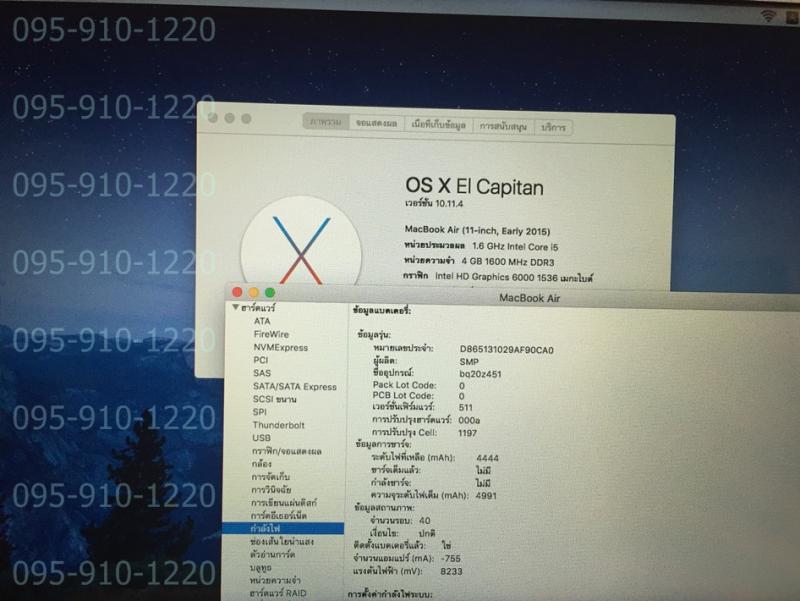Click serial number D865131029AF90CA0
Image resolution: width=800 pixels, height=601 pixels.
point(507,350)
